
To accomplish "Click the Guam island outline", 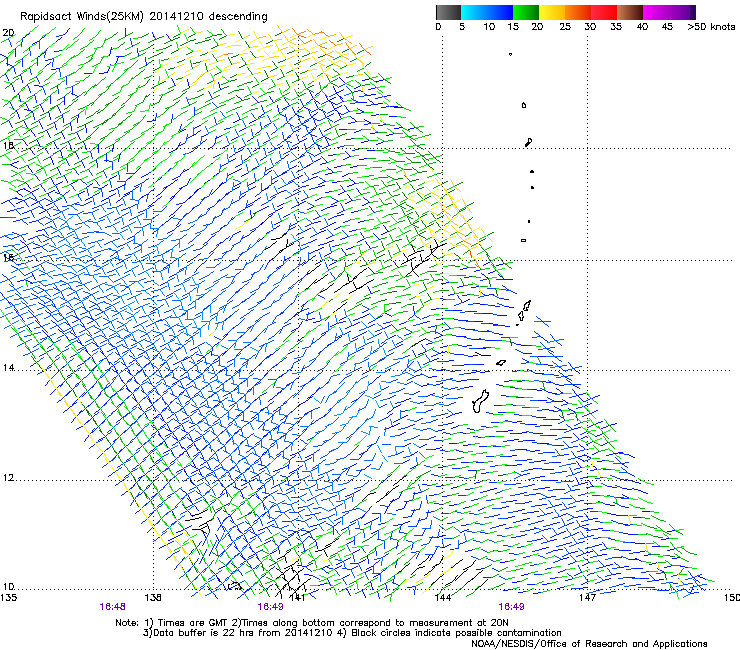I will click(480, 401).
